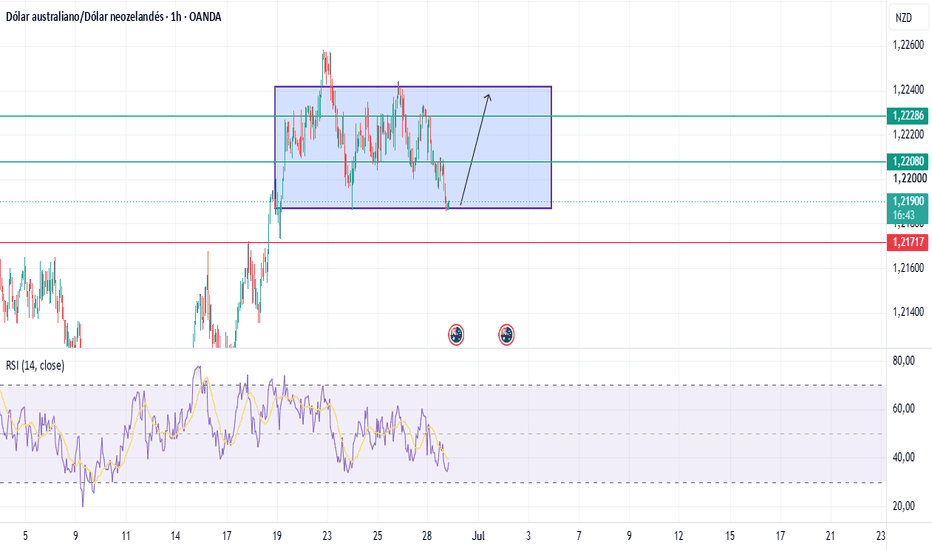This screenshot has height=550, width=932.
Task: Click the 1,21400 price axis value
Action: (908, 312)
